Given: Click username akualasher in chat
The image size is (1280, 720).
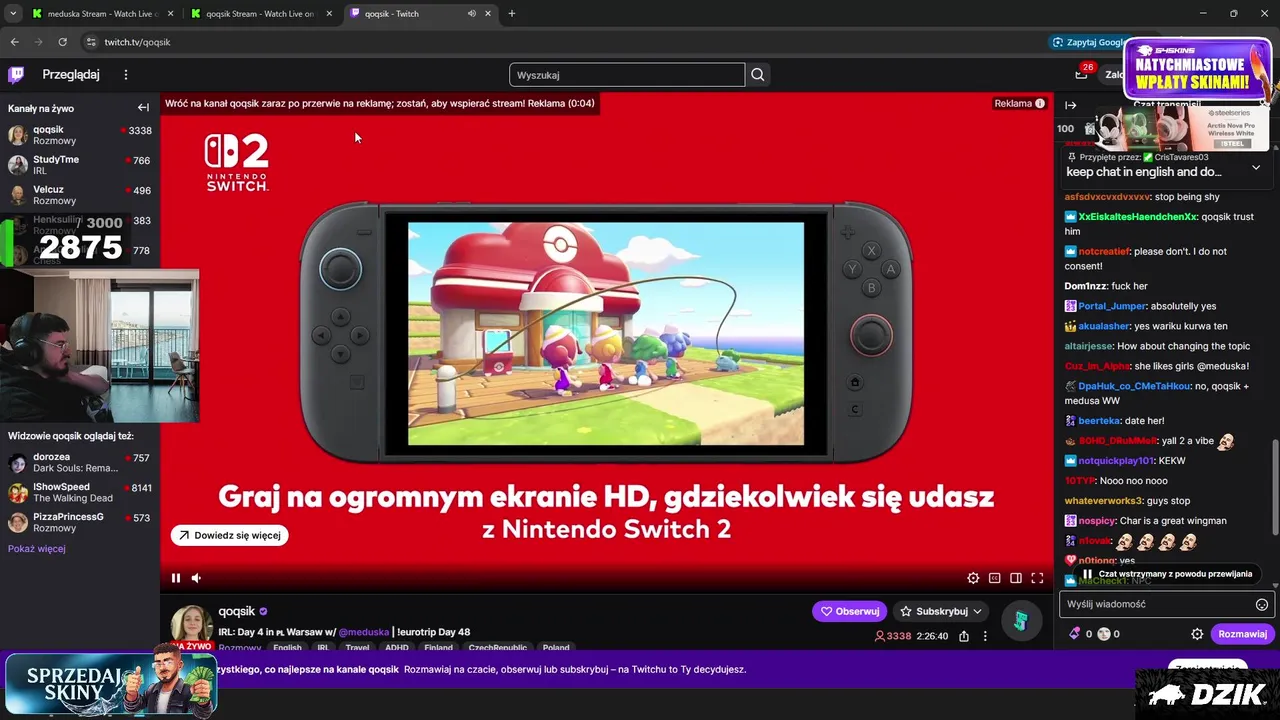Looking at the screenshot, I should click(x=1104, y=326).
